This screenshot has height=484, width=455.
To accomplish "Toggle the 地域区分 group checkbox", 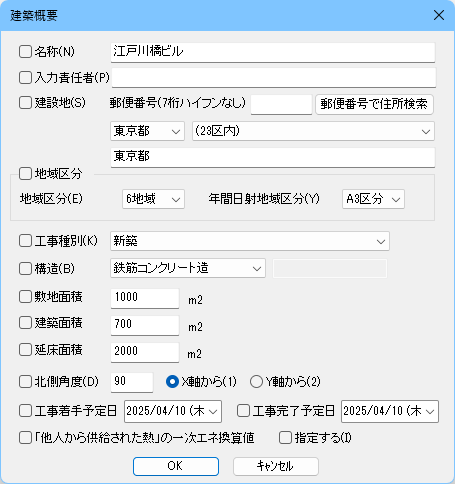I will (25, 174).
